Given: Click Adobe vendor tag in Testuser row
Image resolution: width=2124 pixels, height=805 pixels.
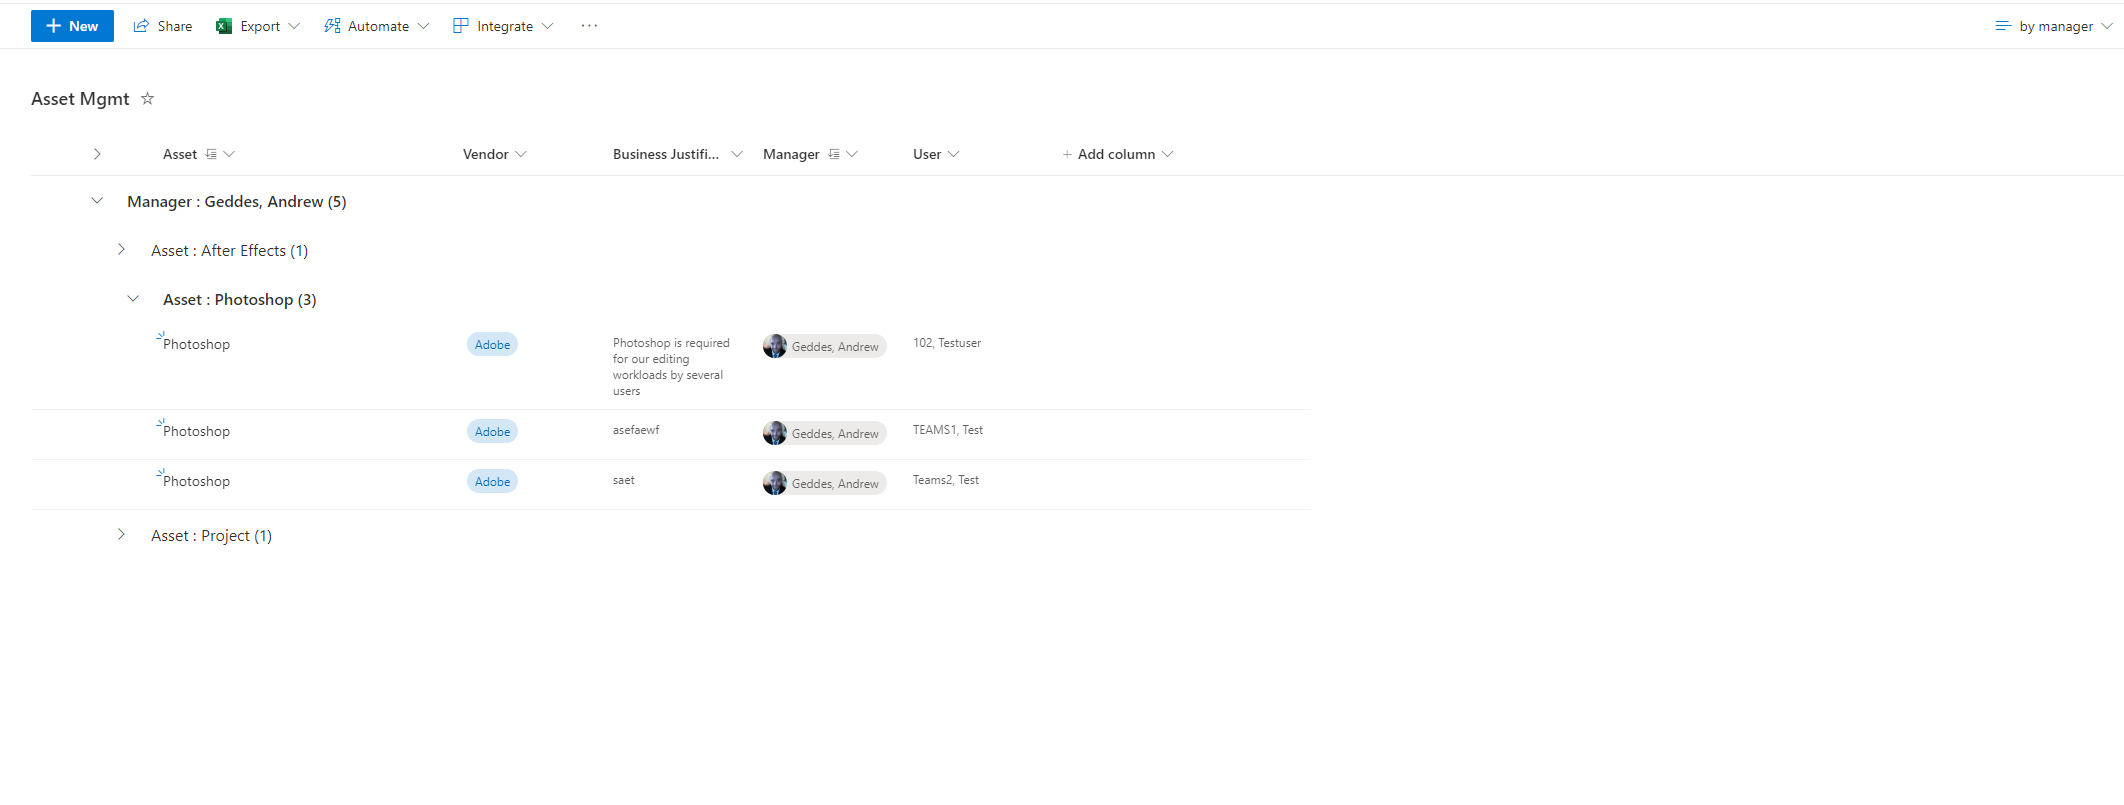Looking at the screenshot, I should (492, 344).
